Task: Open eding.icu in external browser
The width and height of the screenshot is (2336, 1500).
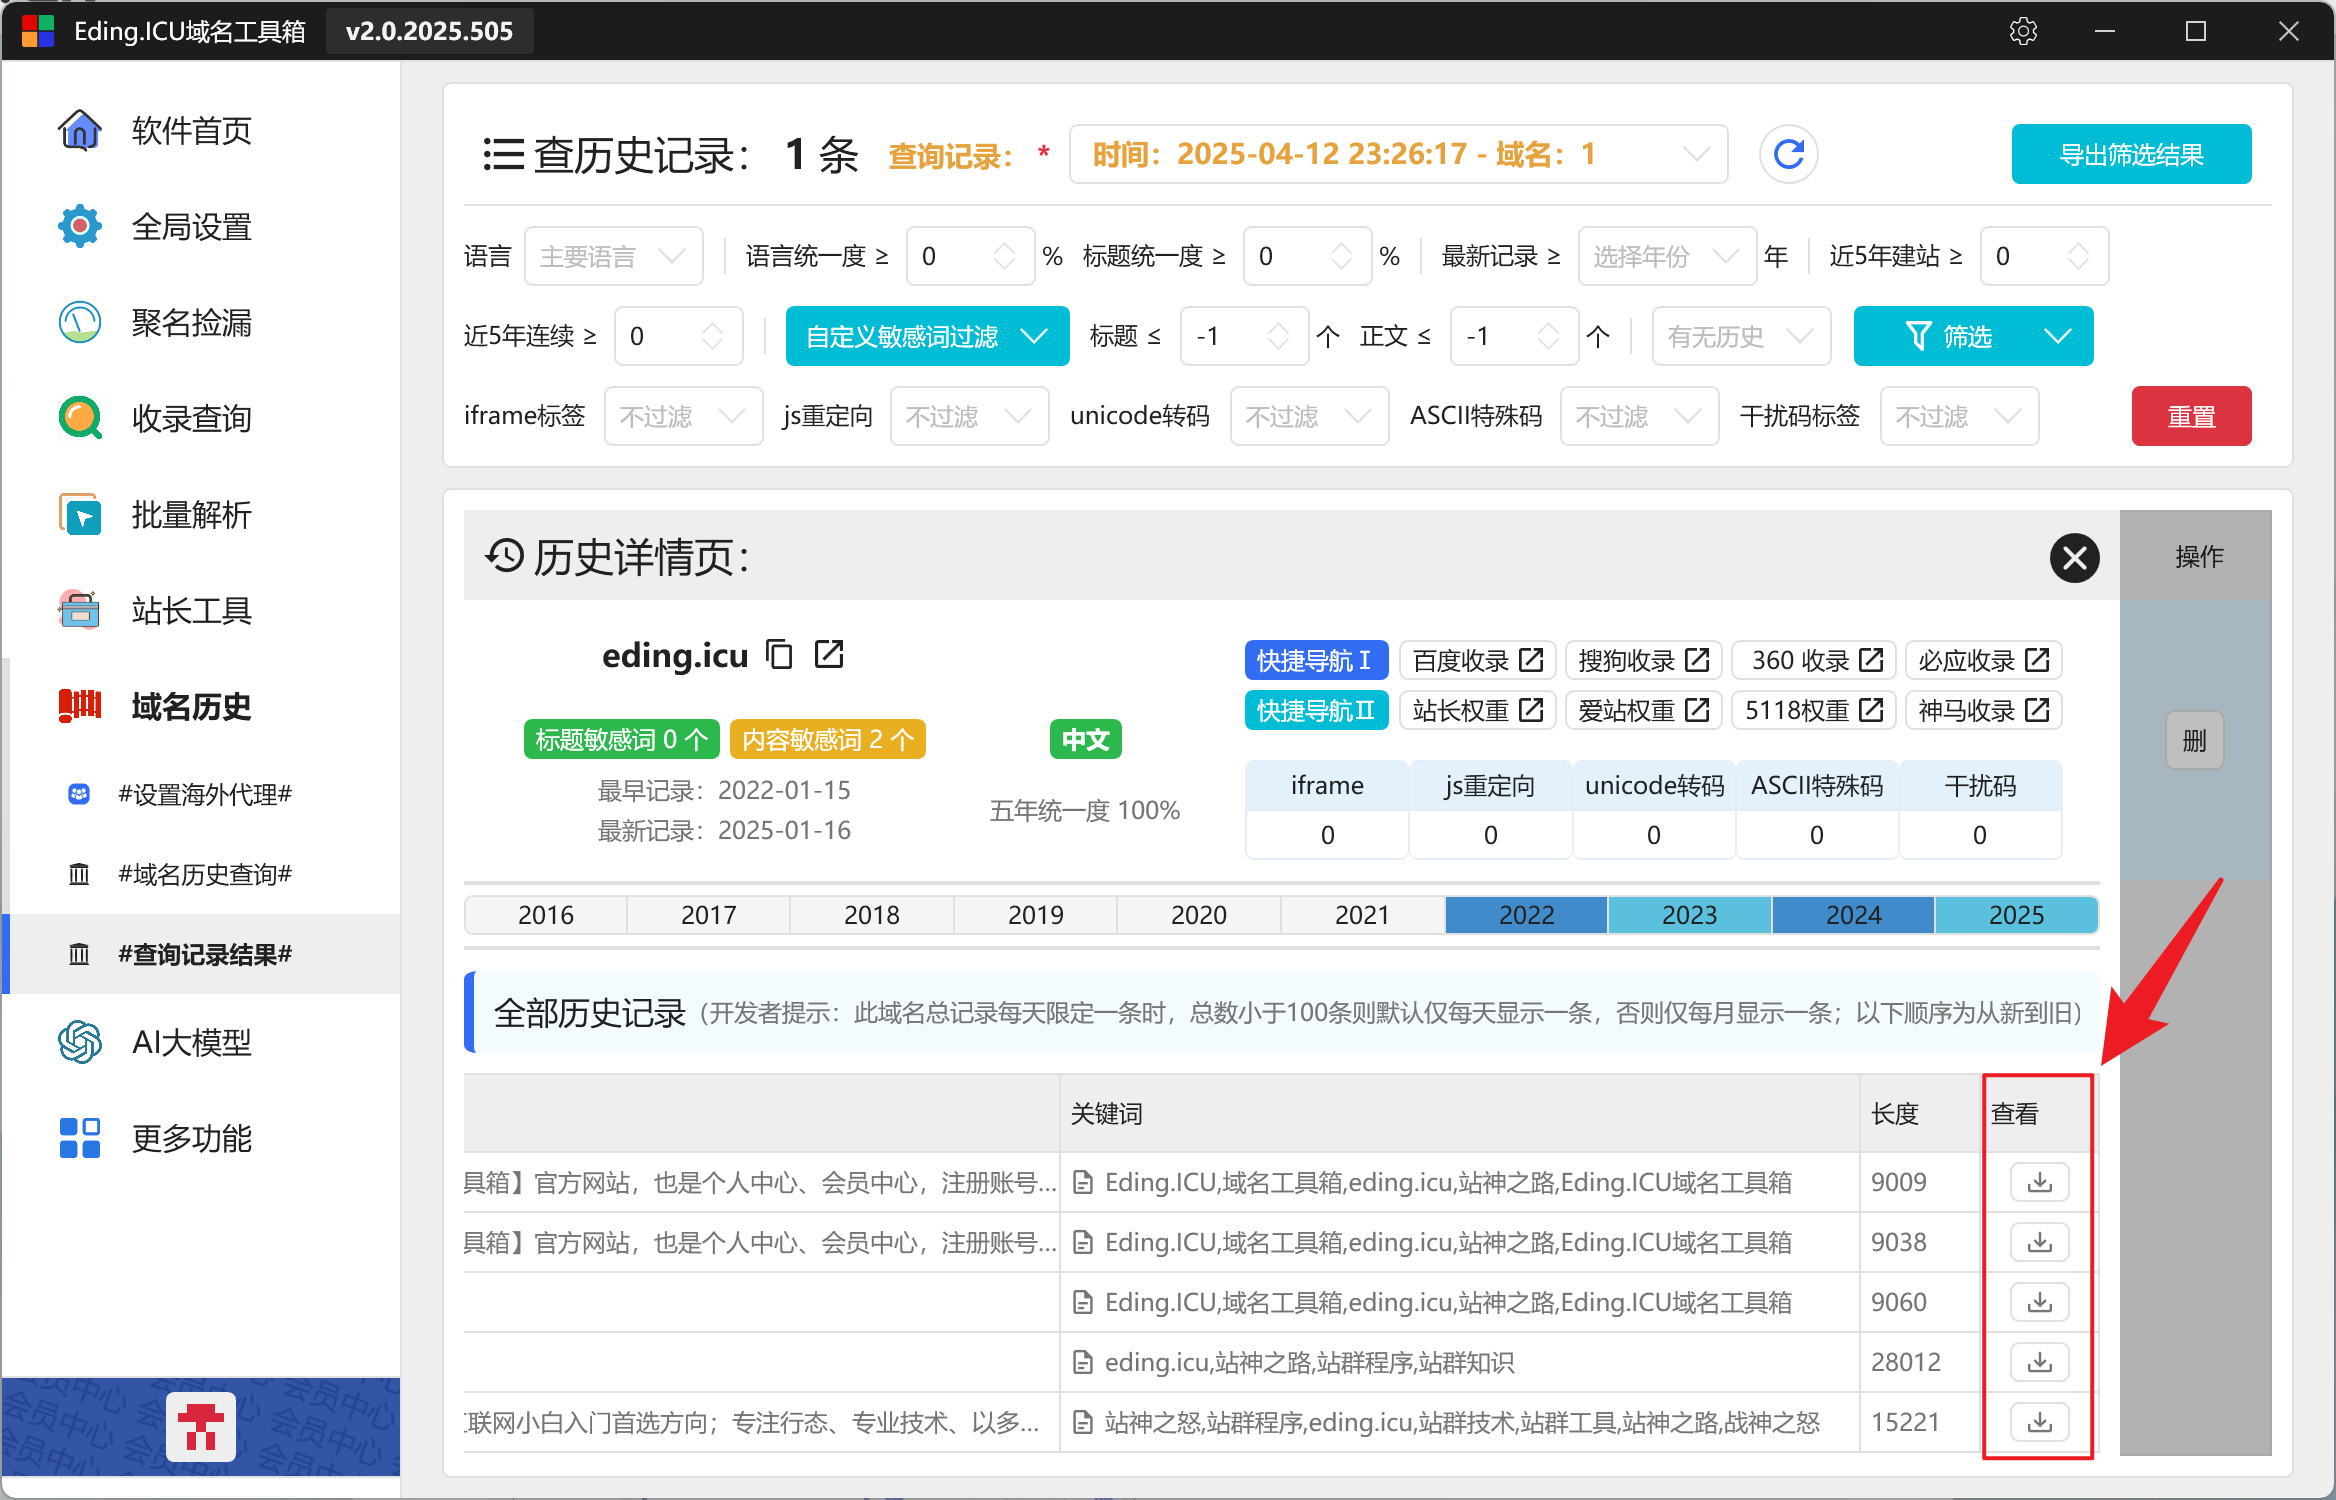Action: tap(829, 655)
